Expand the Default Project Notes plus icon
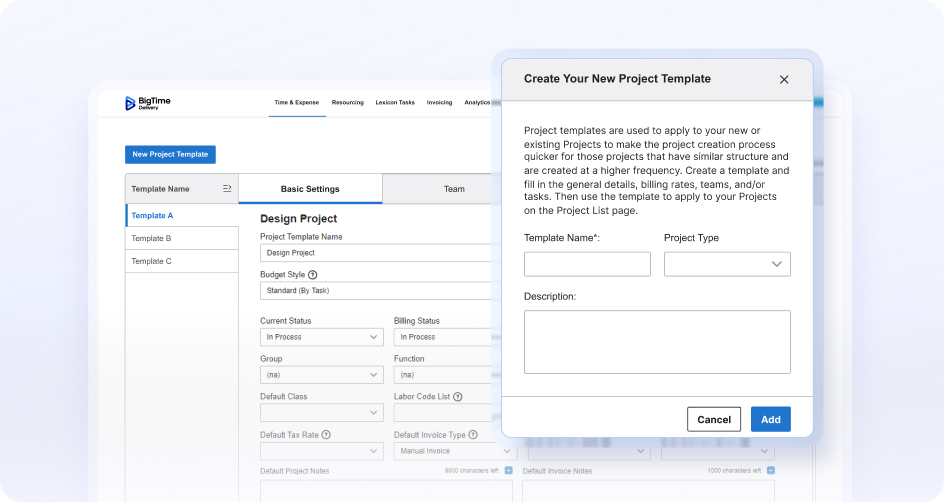 click(507, 470)
